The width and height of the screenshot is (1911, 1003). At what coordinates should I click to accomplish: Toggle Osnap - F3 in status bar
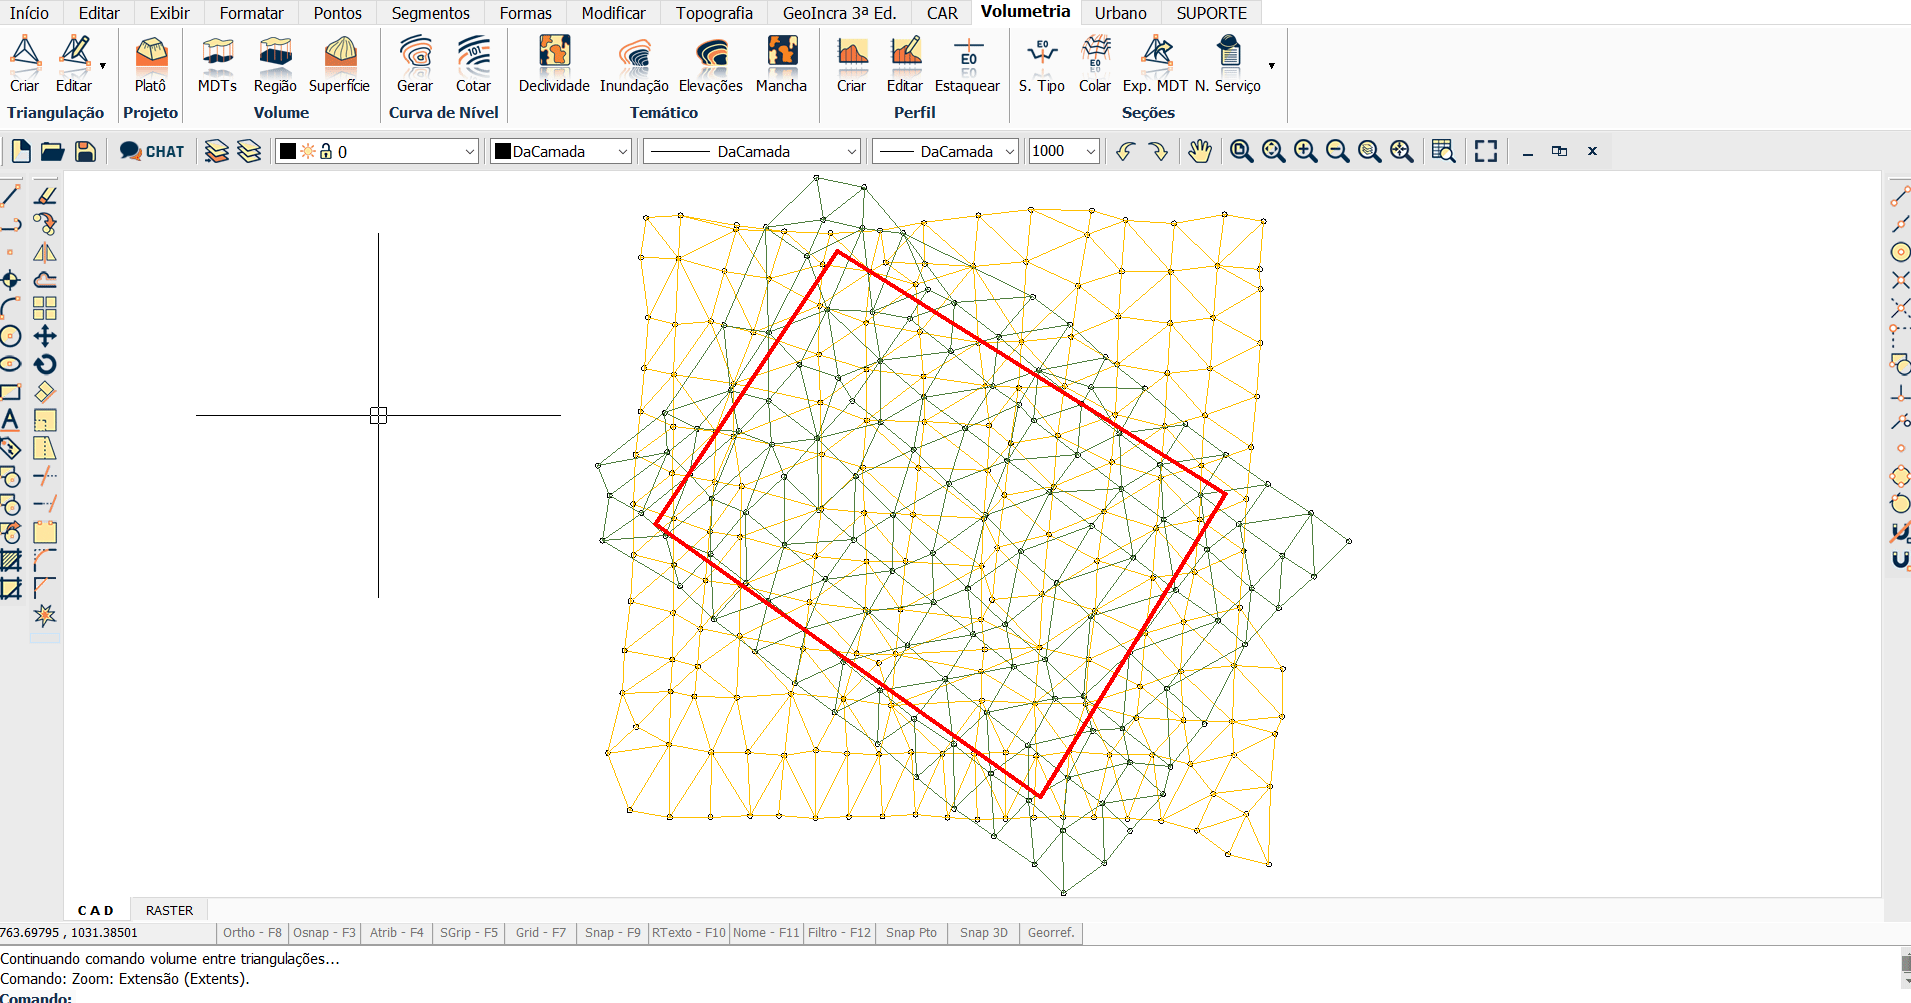pyautogui.click(x=324, y=933)
